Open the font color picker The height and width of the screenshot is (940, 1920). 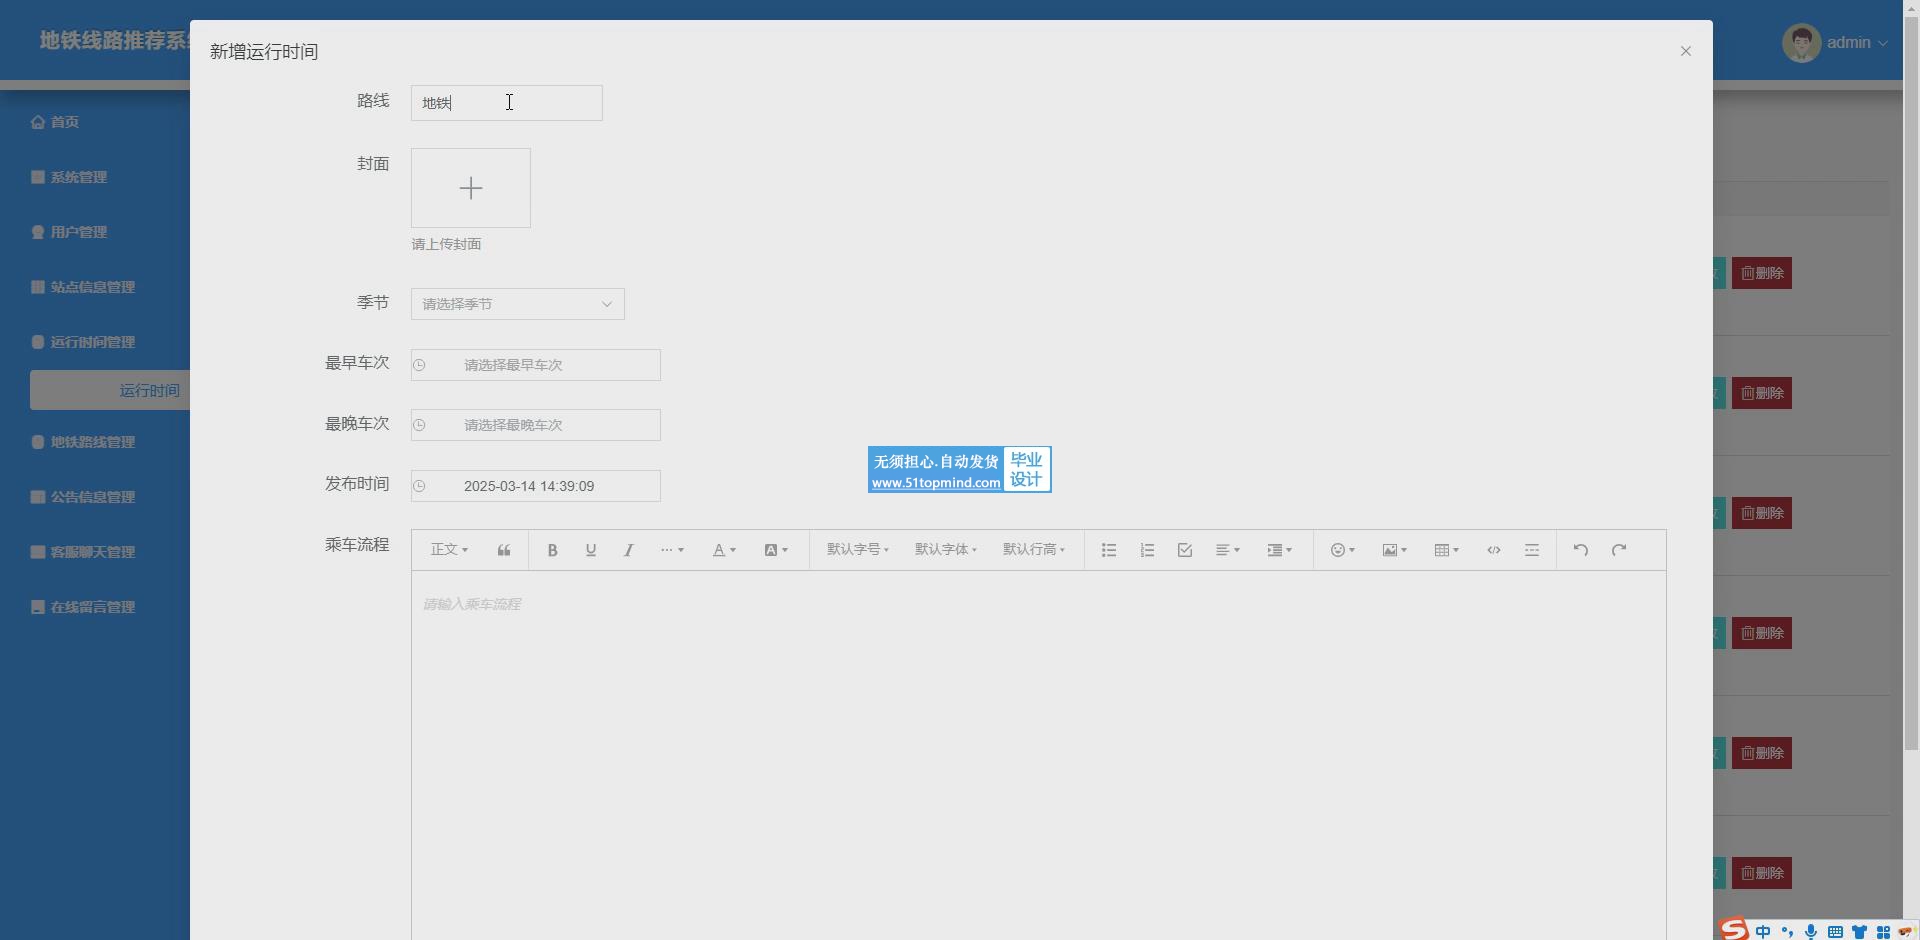click(724, 550)
